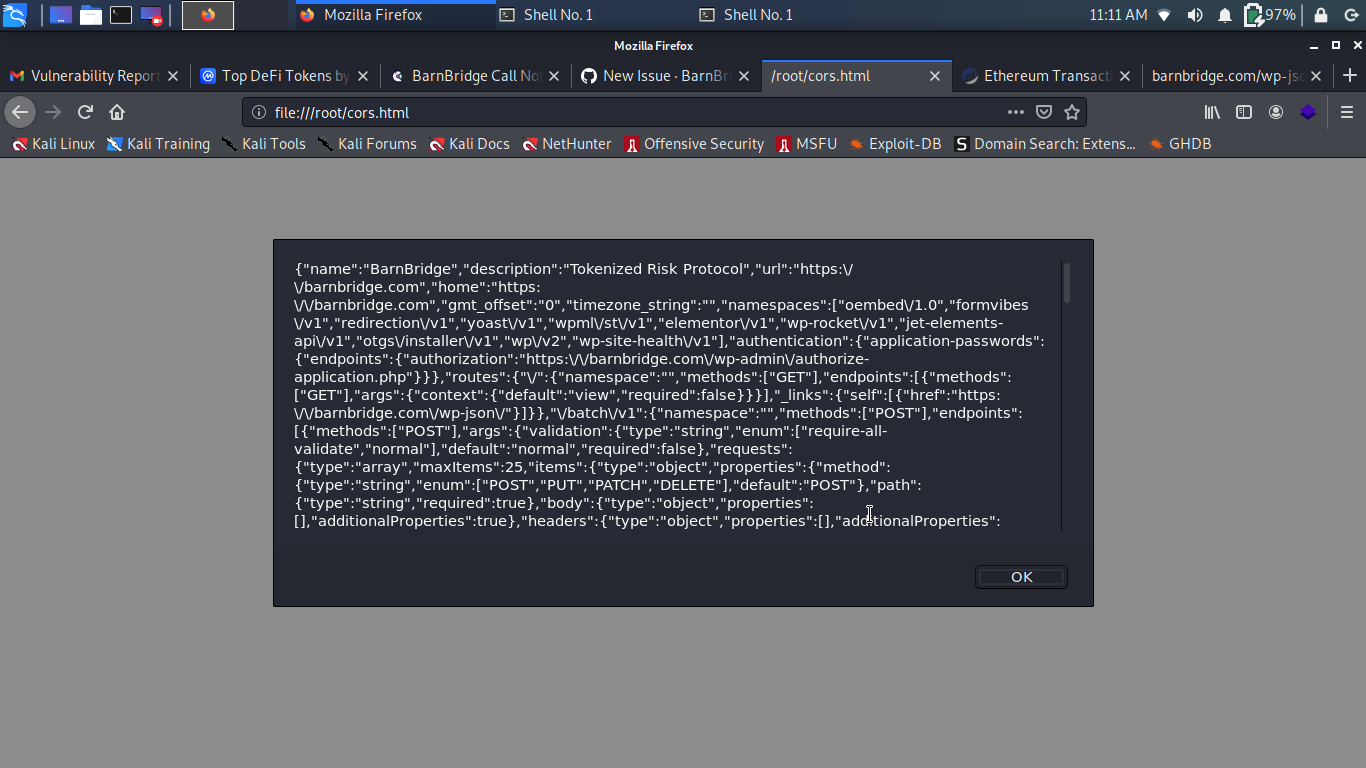
Task: Open Offensive Security bookmark
Action: pyautogui.click(x=694, y=144)
